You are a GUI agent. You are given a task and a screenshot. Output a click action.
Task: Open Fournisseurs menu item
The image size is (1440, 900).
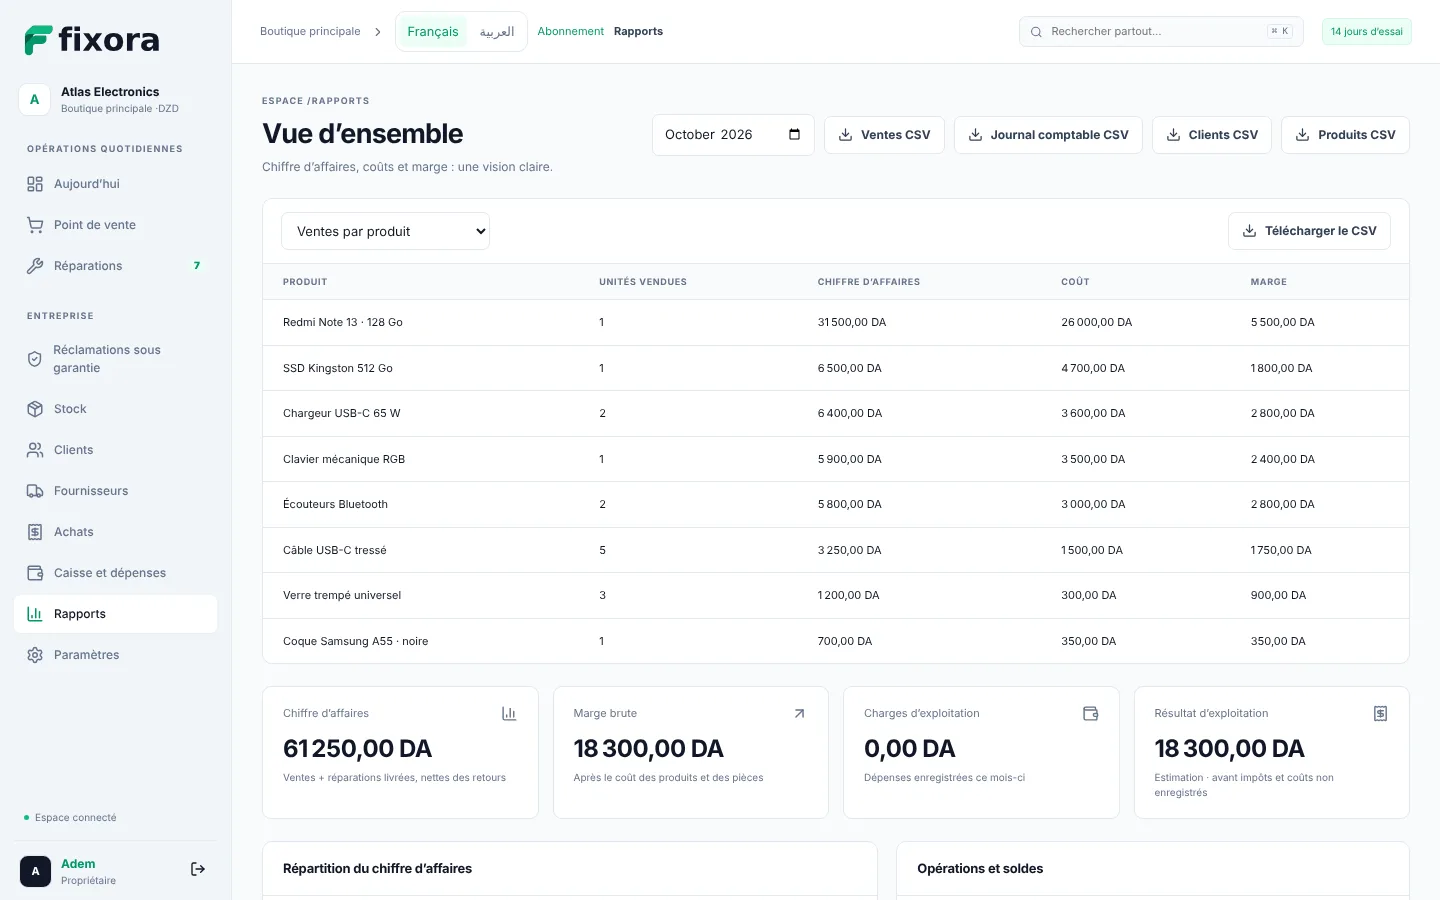(x=116, y=491)
